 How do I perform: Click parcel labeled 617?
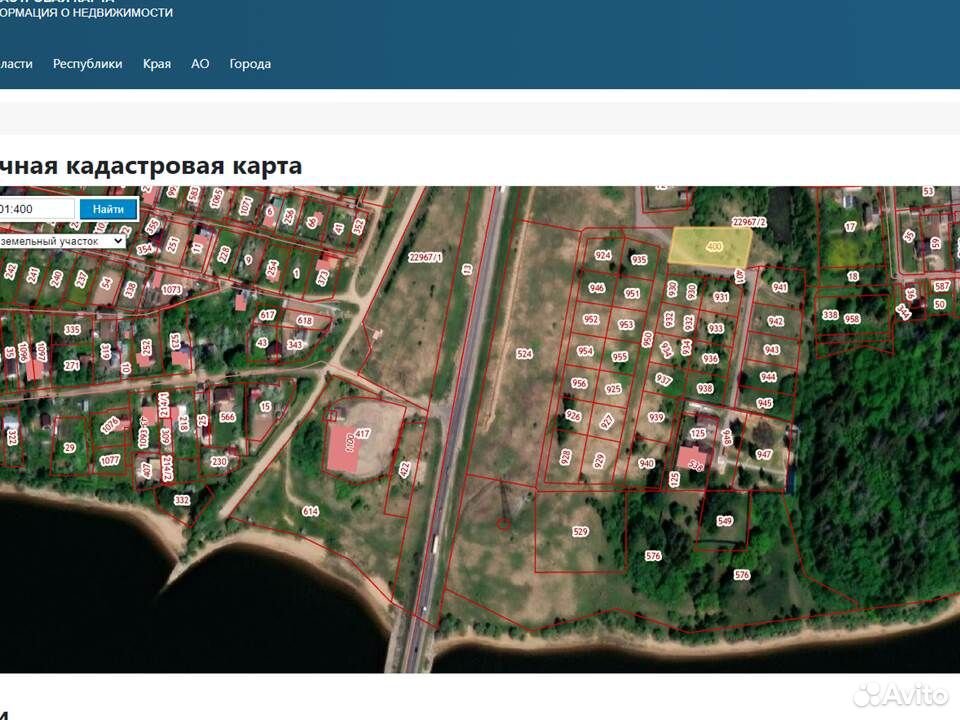coord(268,315)
